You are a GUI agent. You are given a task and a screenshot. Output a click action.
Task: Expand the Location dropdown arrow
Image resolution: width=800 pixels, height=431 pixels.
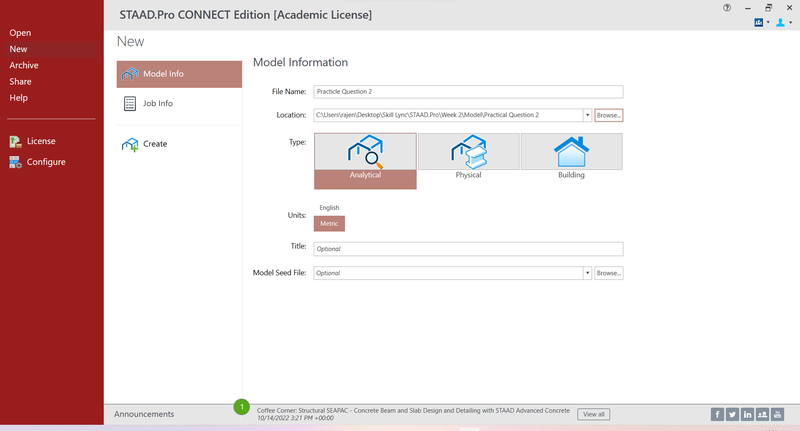587,115
